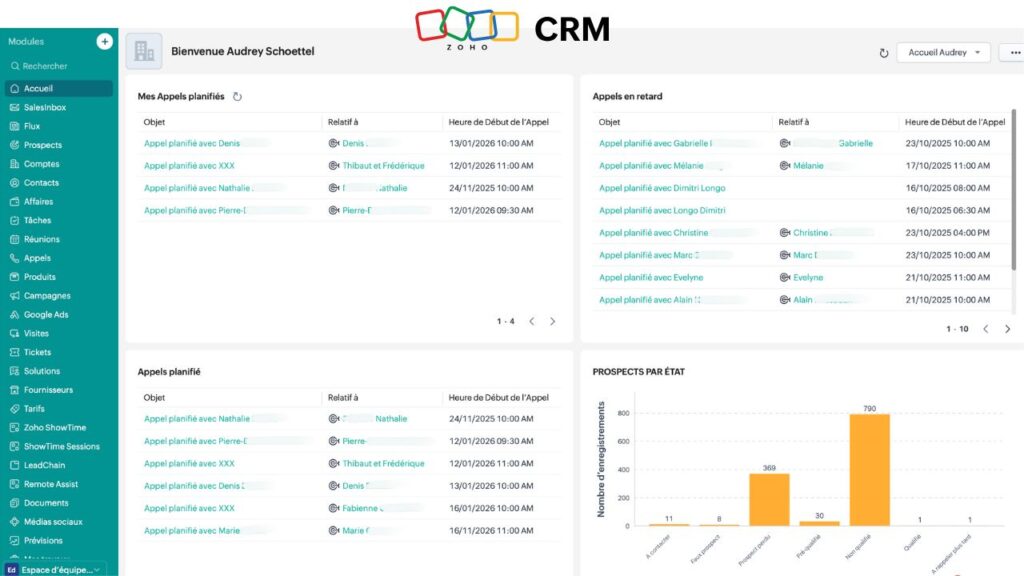
Task: Open the three-dots more options button
Action: coord(1014,52)
